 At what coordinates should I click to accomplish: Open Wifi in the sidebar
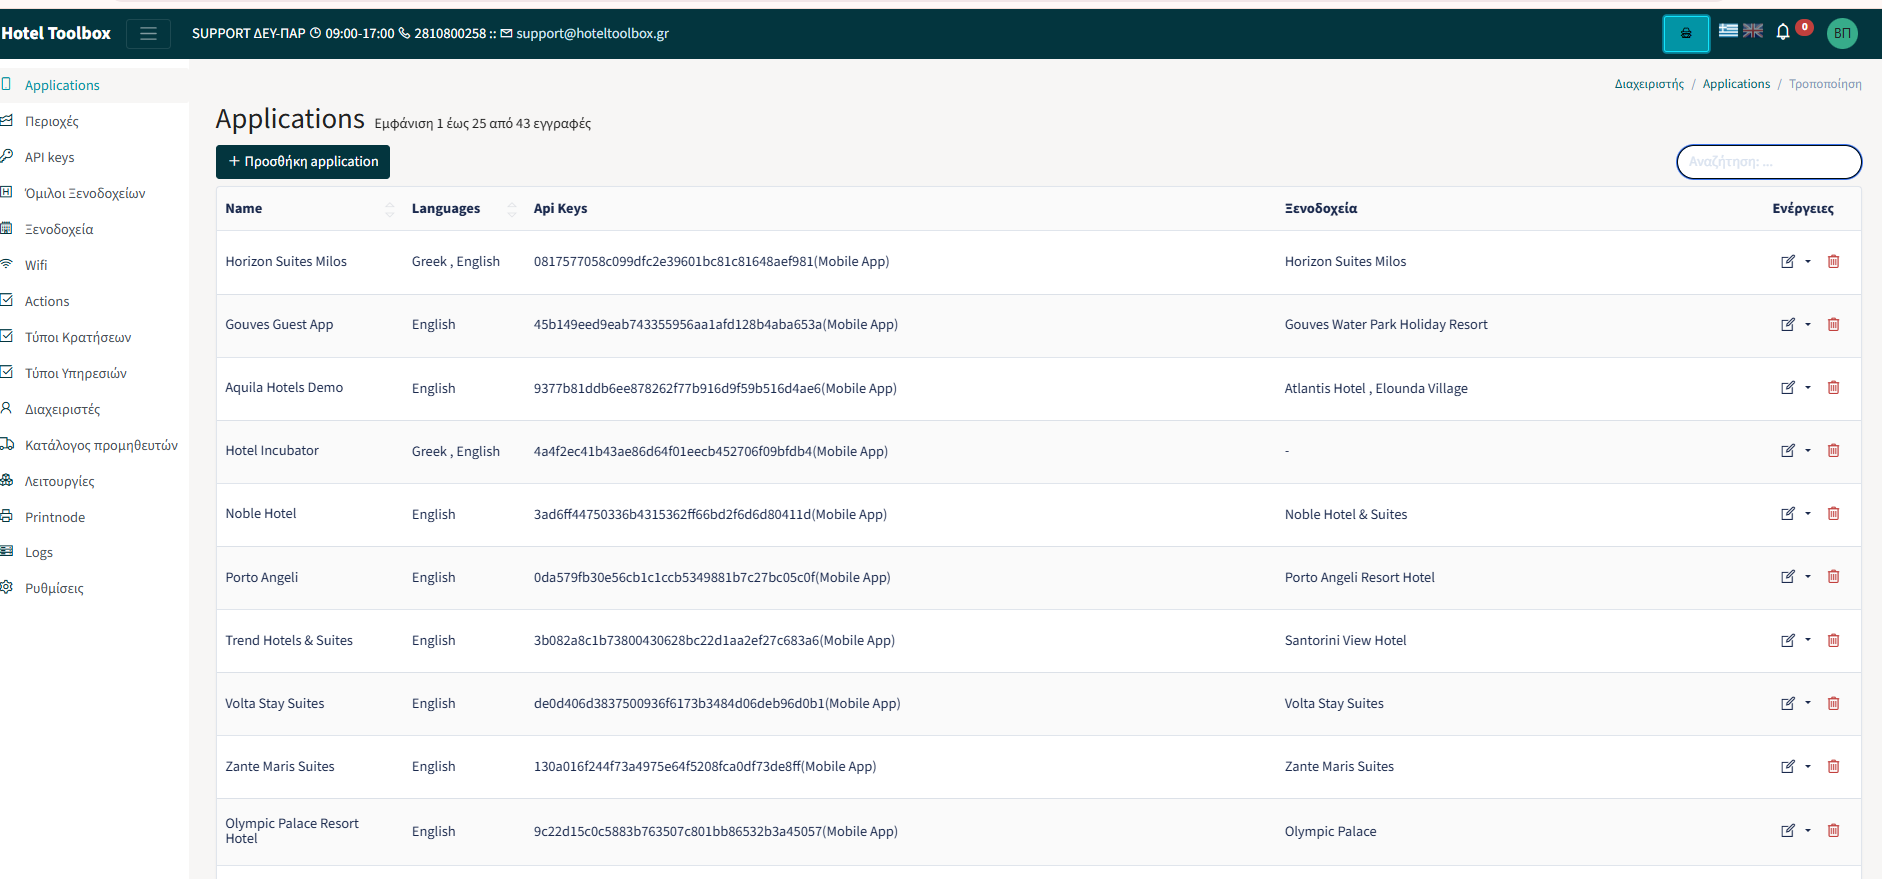36,265
